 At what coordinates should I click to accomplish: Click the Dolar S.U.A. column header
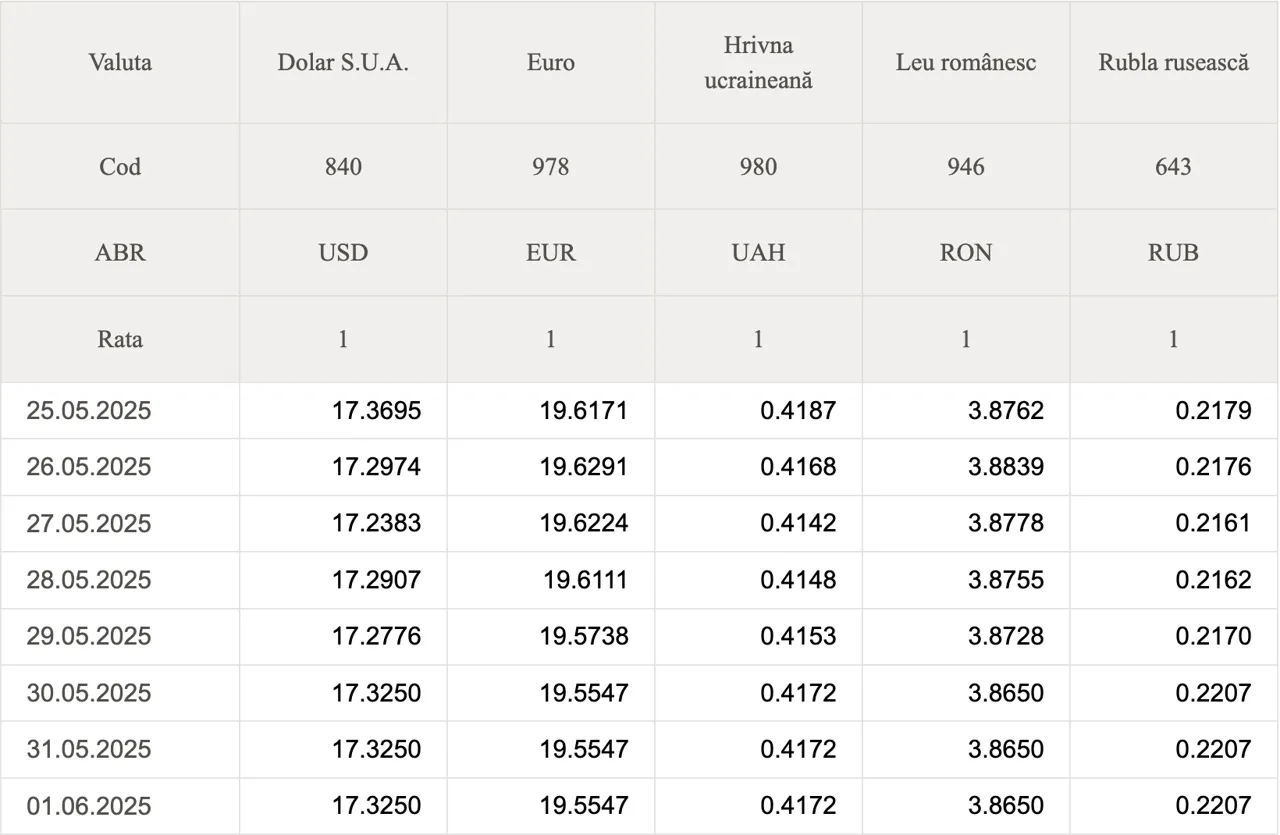(x=343, y=62)
